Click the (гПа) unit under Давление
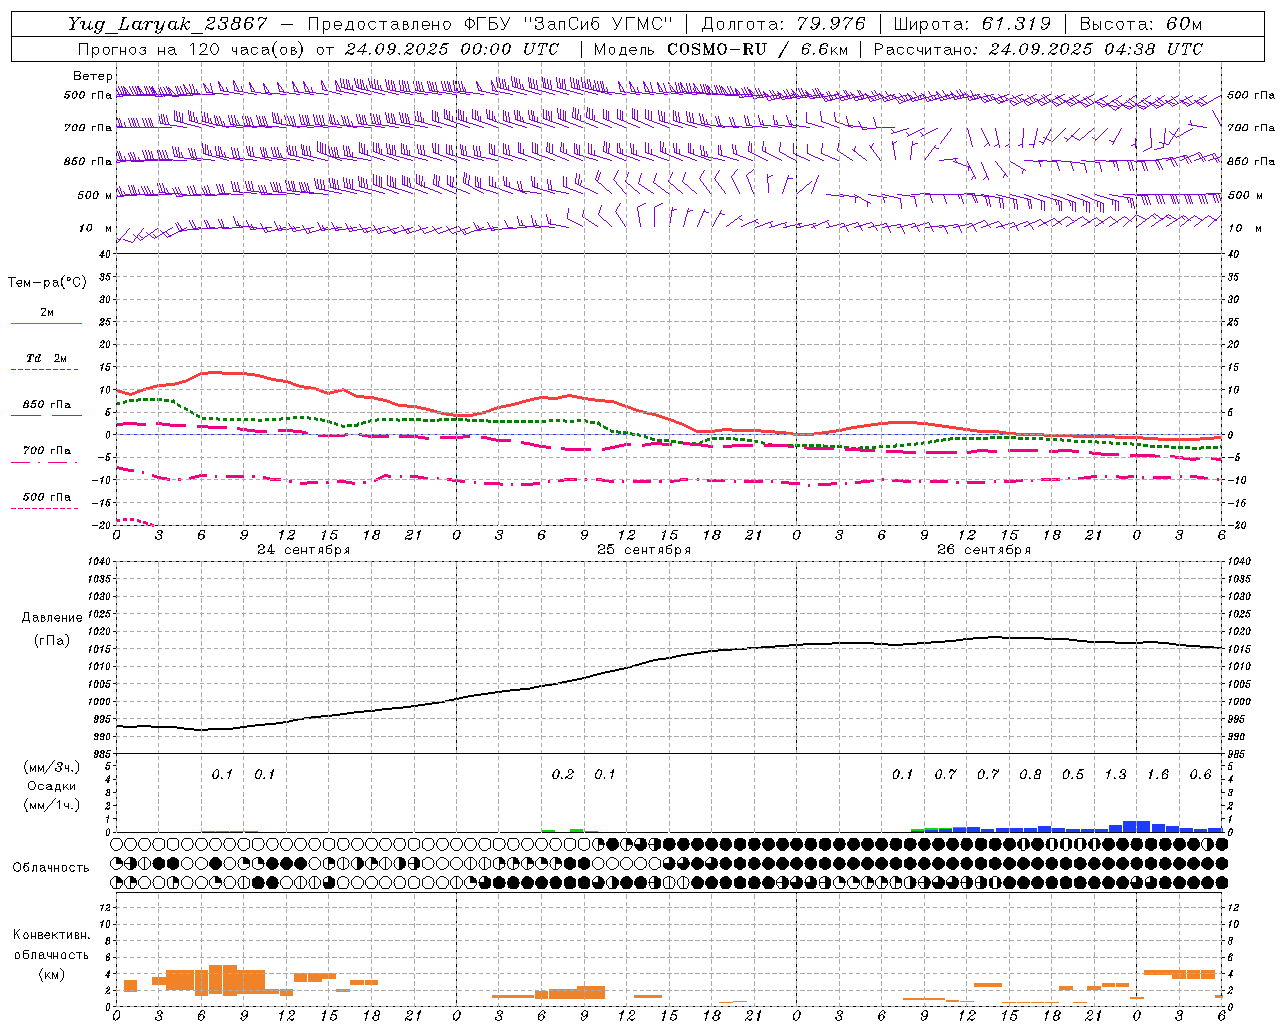The image size is (1280, 1024). [x=52, y=640]
